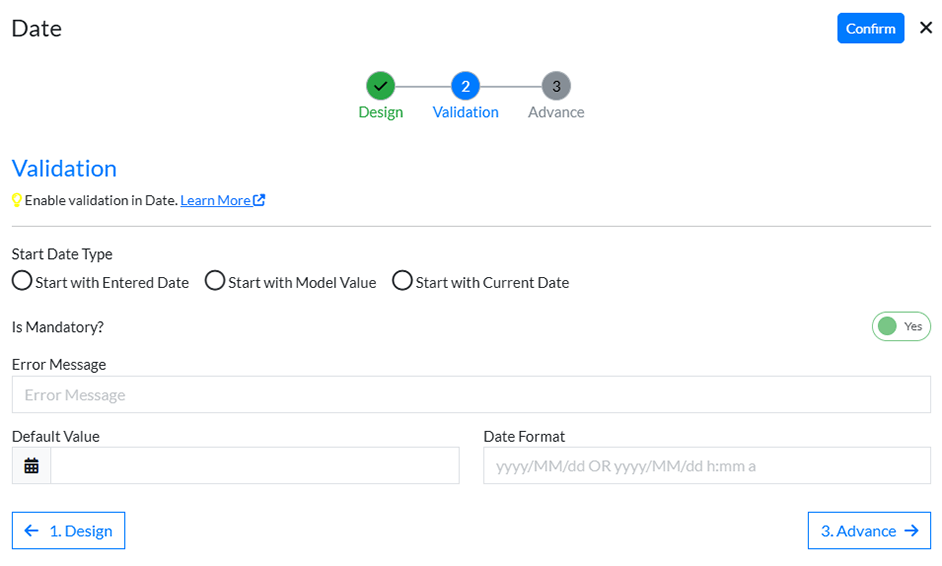The image size is (942, 566).
Task: Click the blue step 2 circle
Action: click(465, 86)
